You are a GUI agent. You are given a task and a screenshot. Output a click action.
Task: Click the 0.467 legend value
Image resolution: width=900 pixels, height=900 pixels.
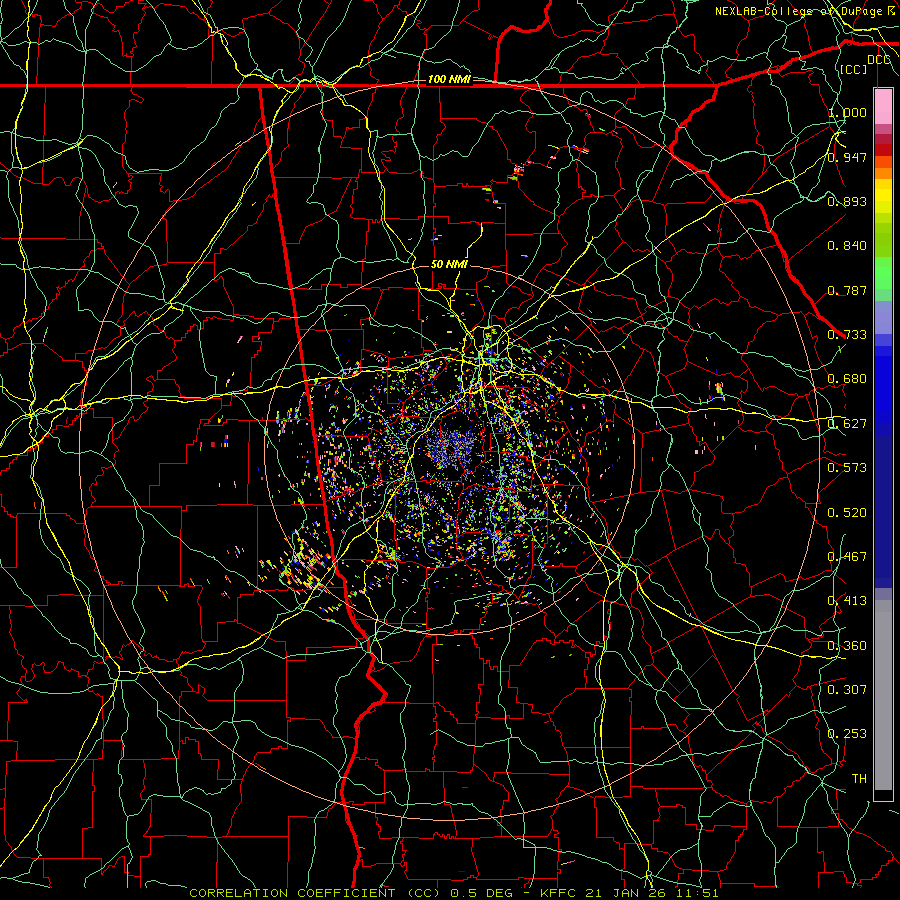tap(847, 557)
